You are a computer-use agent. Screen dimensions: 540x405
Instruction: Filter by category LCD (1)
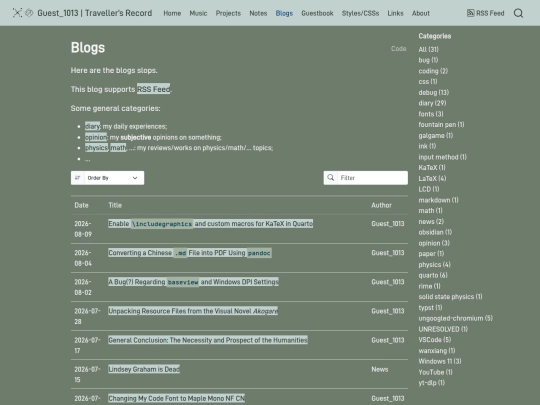coord(429,189)
